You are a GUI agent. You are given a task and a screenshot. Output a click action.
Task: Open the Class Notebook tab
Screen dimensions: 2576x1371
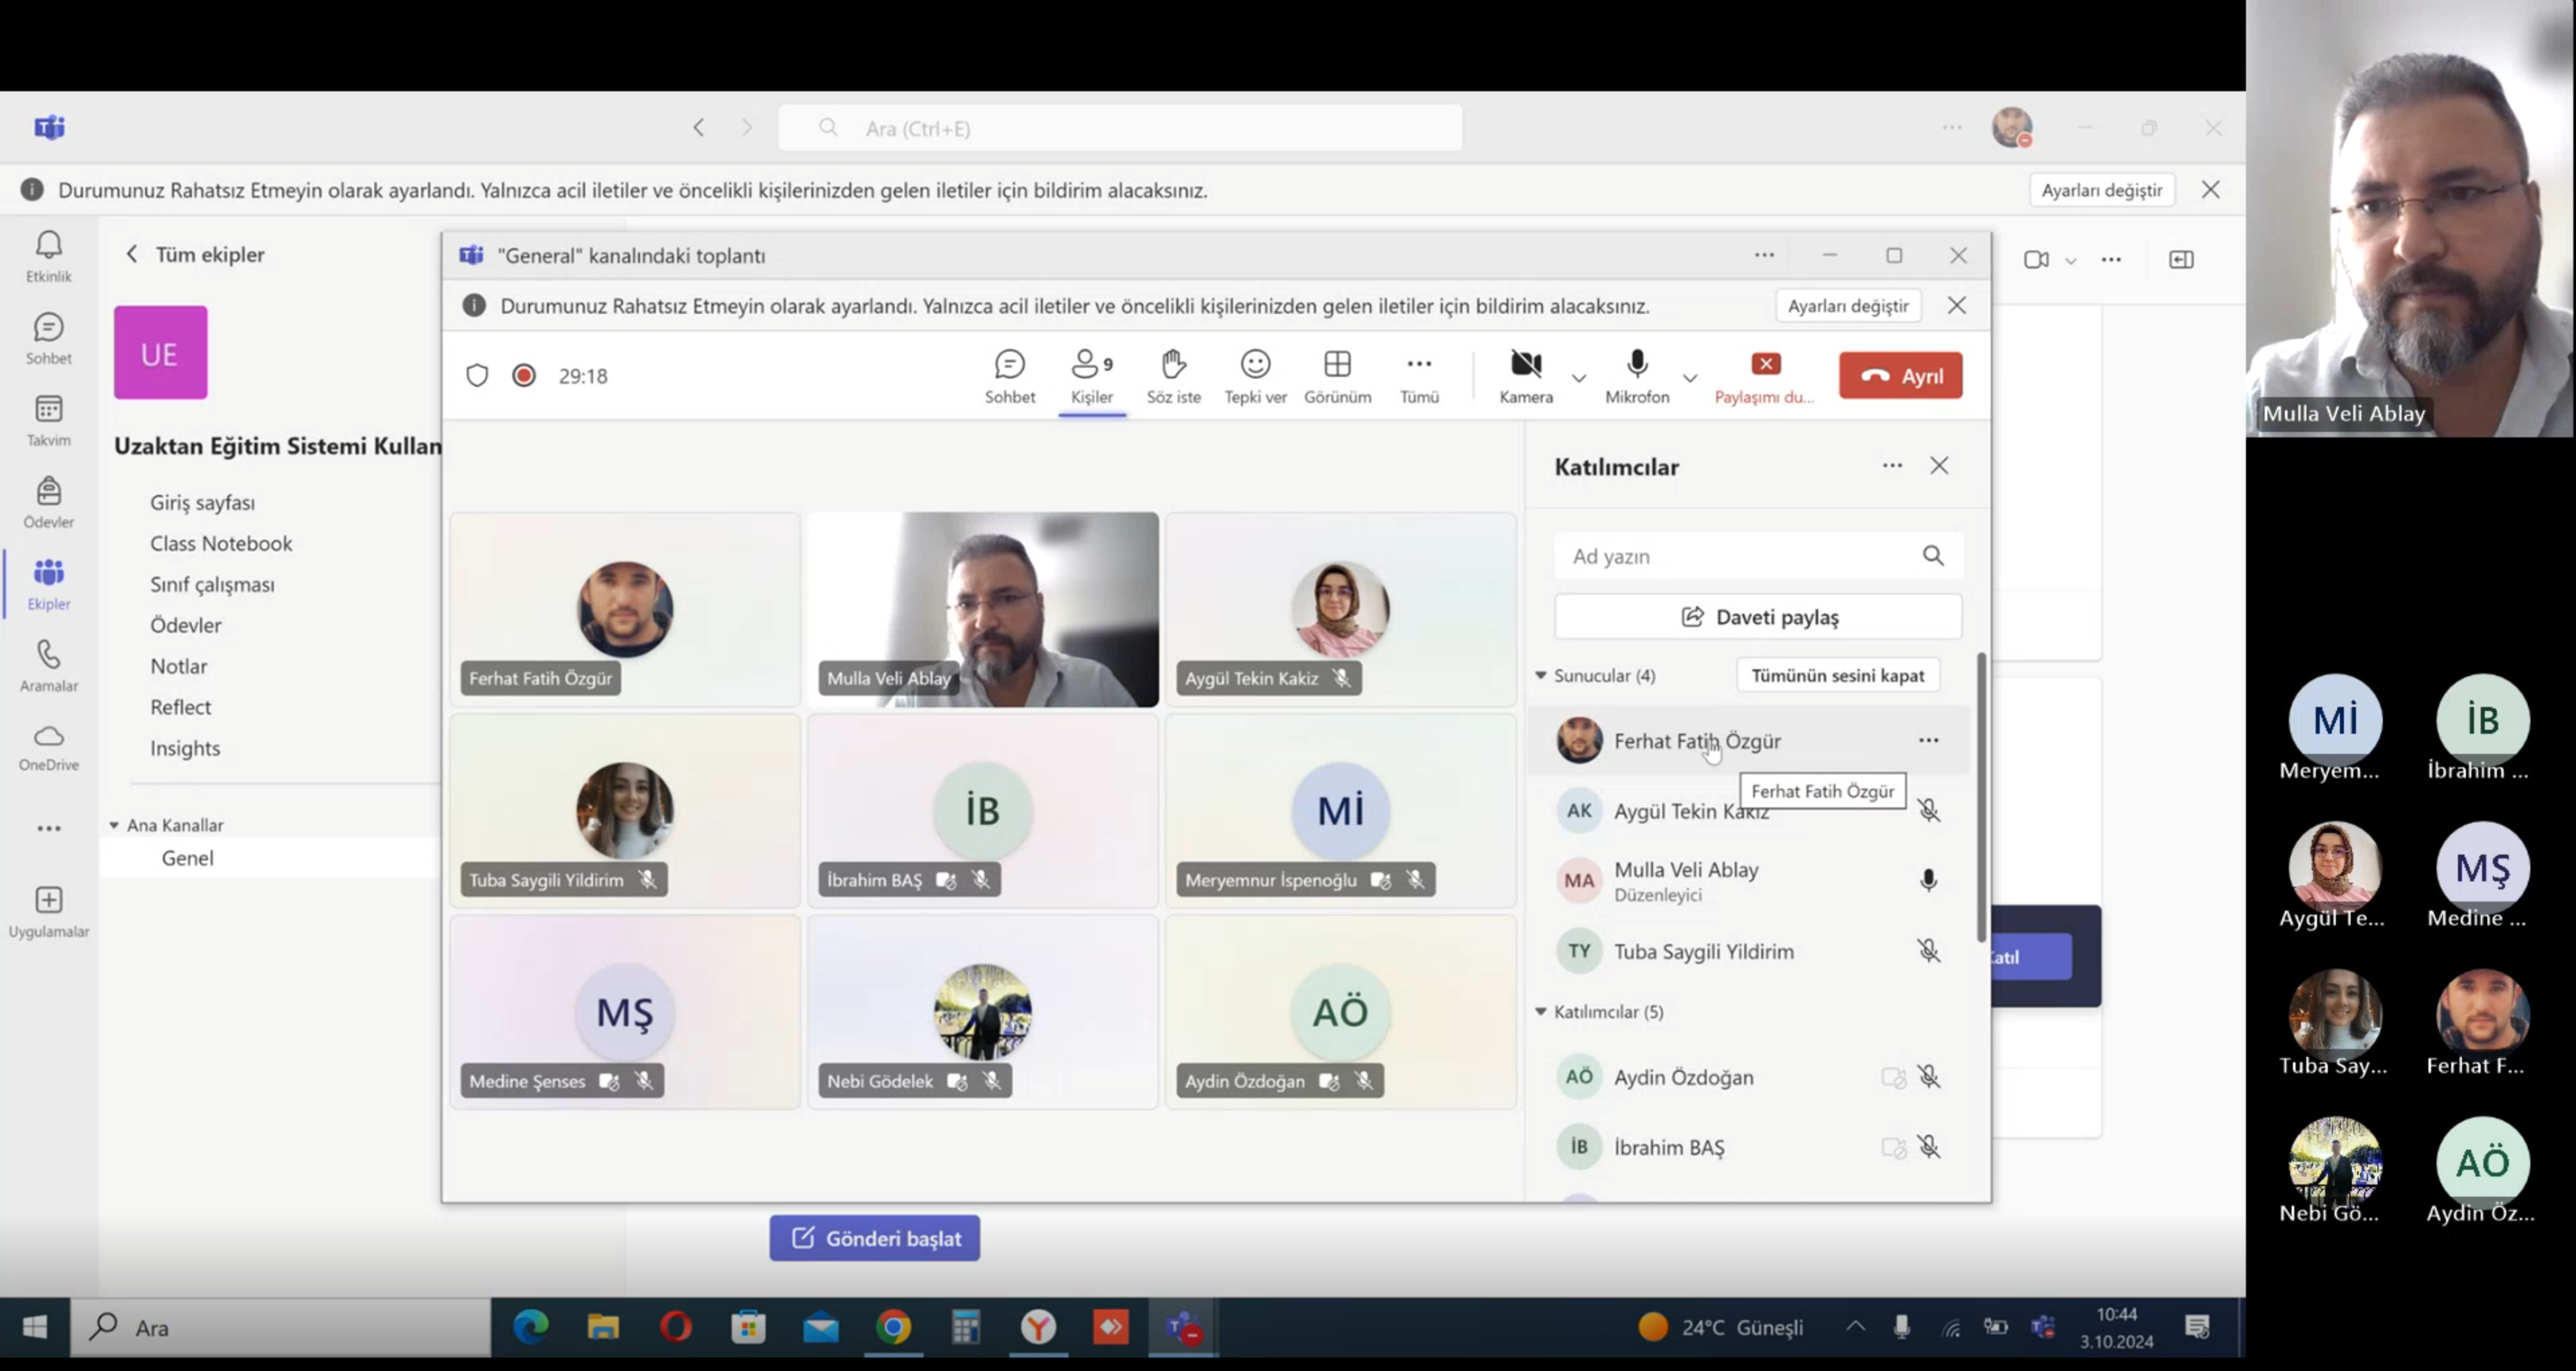(221, 543)
